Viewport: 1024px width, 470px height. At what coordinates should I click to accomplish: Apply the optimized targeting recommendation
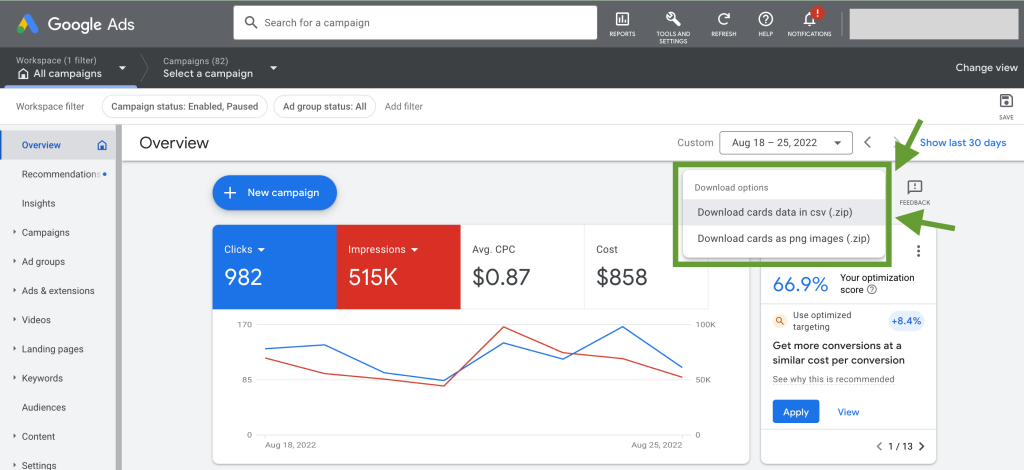795,412
